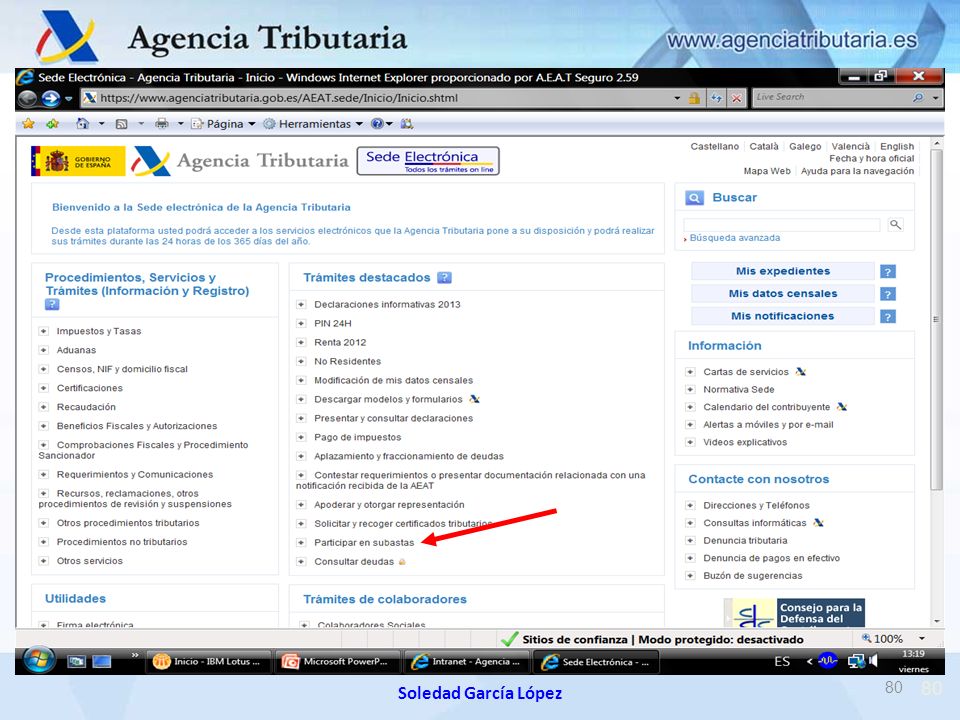960x720 pixels.
Task: Click help icon under Procedimientos, Servicios y Trámites
Action: tap(52, 304)
